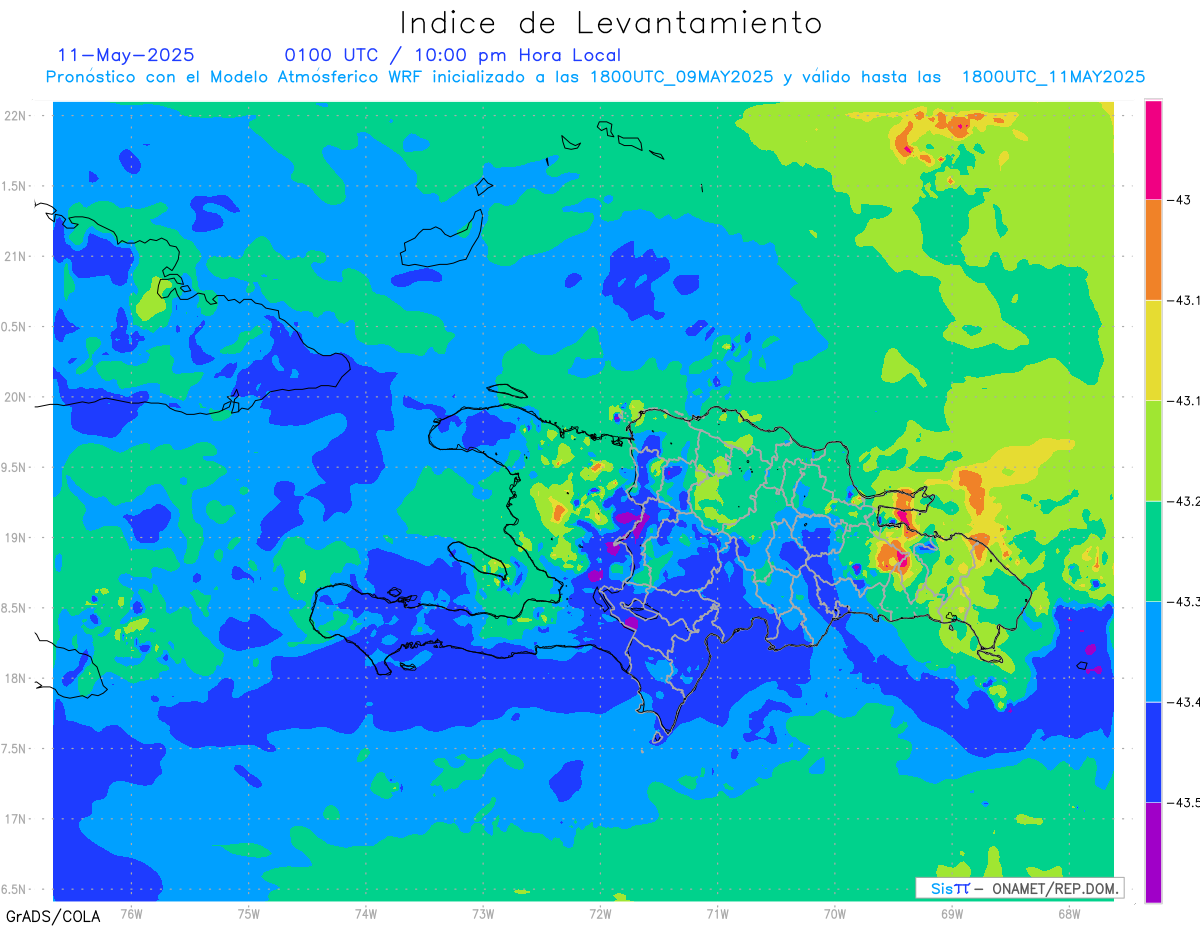
Task: Pick the dark blue legend color band
Action: tap(1153, 752)
